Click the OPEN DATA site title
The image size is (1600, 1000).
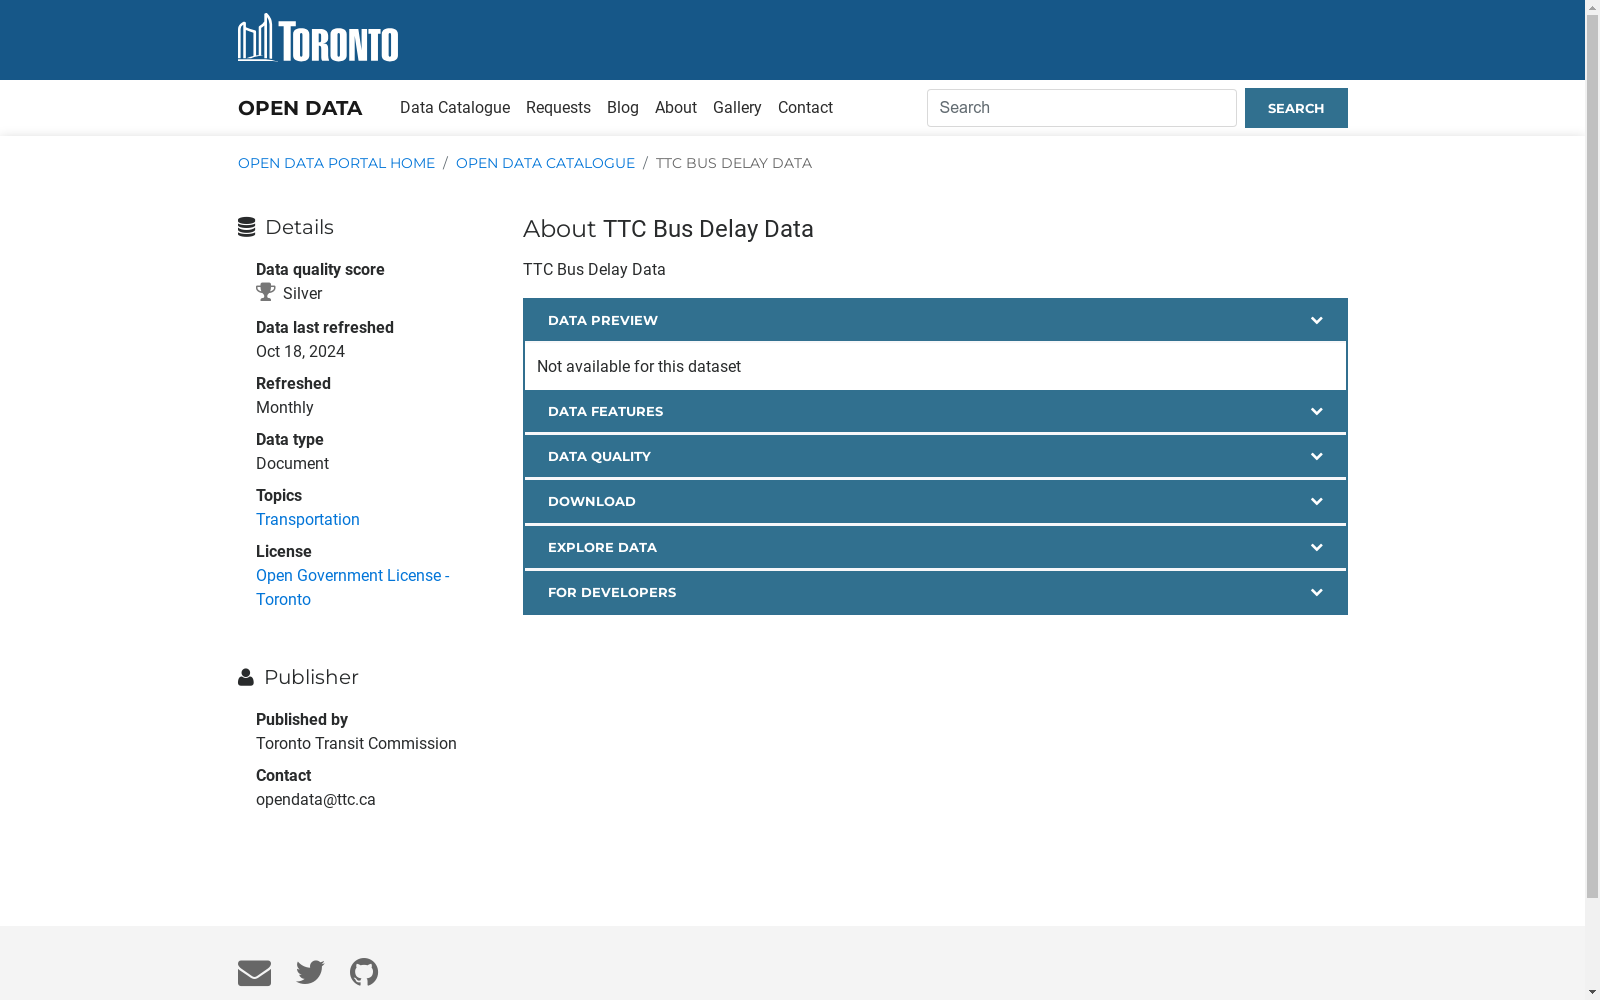(300, 108)
